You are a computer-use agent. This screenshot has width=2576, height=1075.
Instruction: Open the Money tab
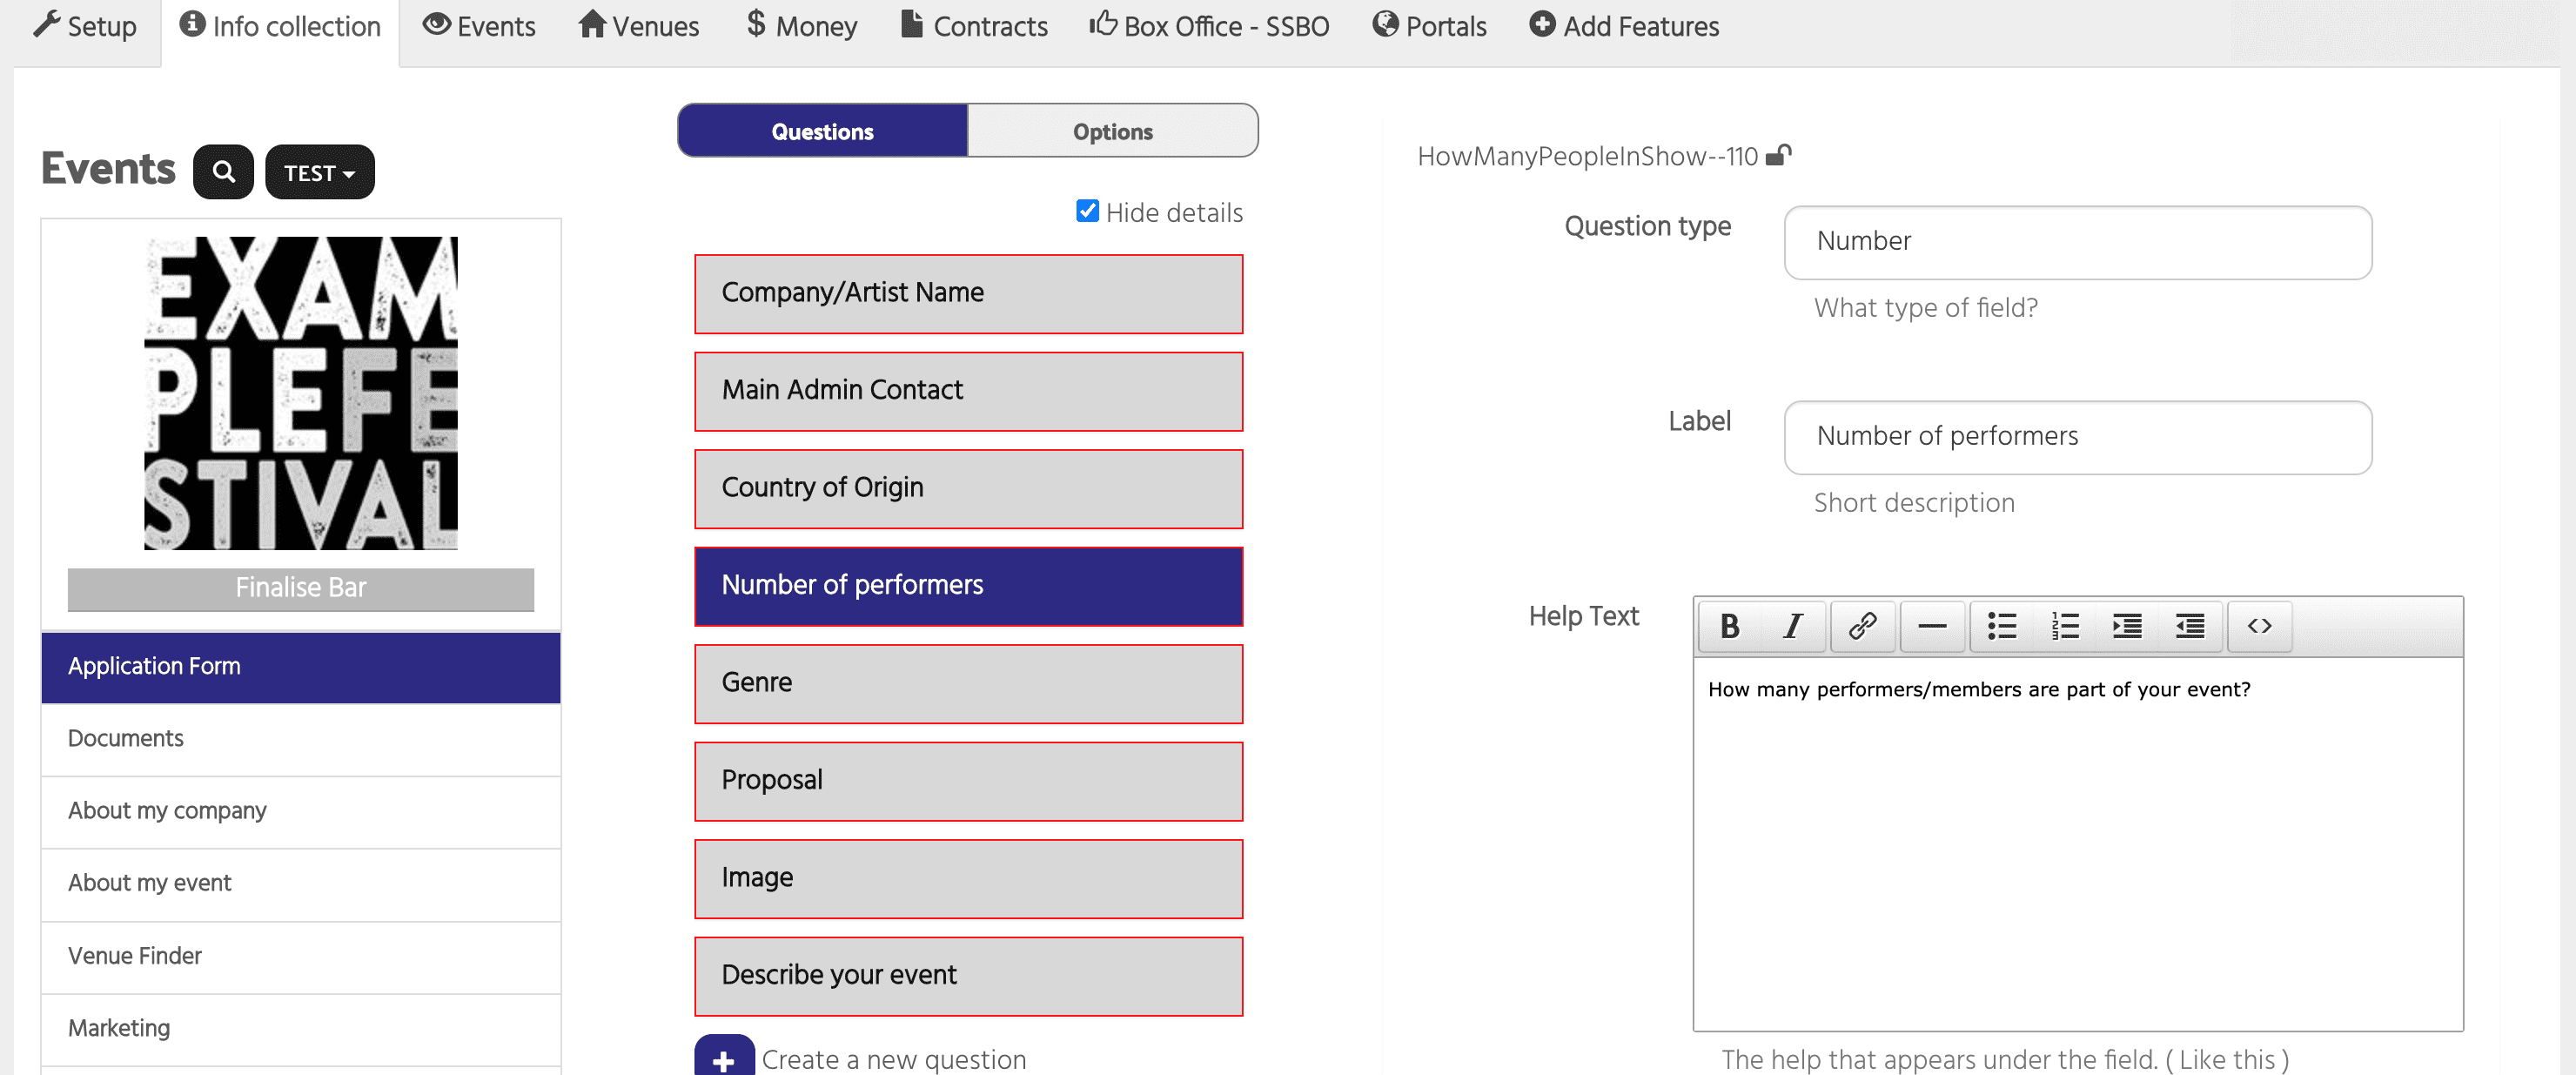pyautogui.click(x=802, y=26)
